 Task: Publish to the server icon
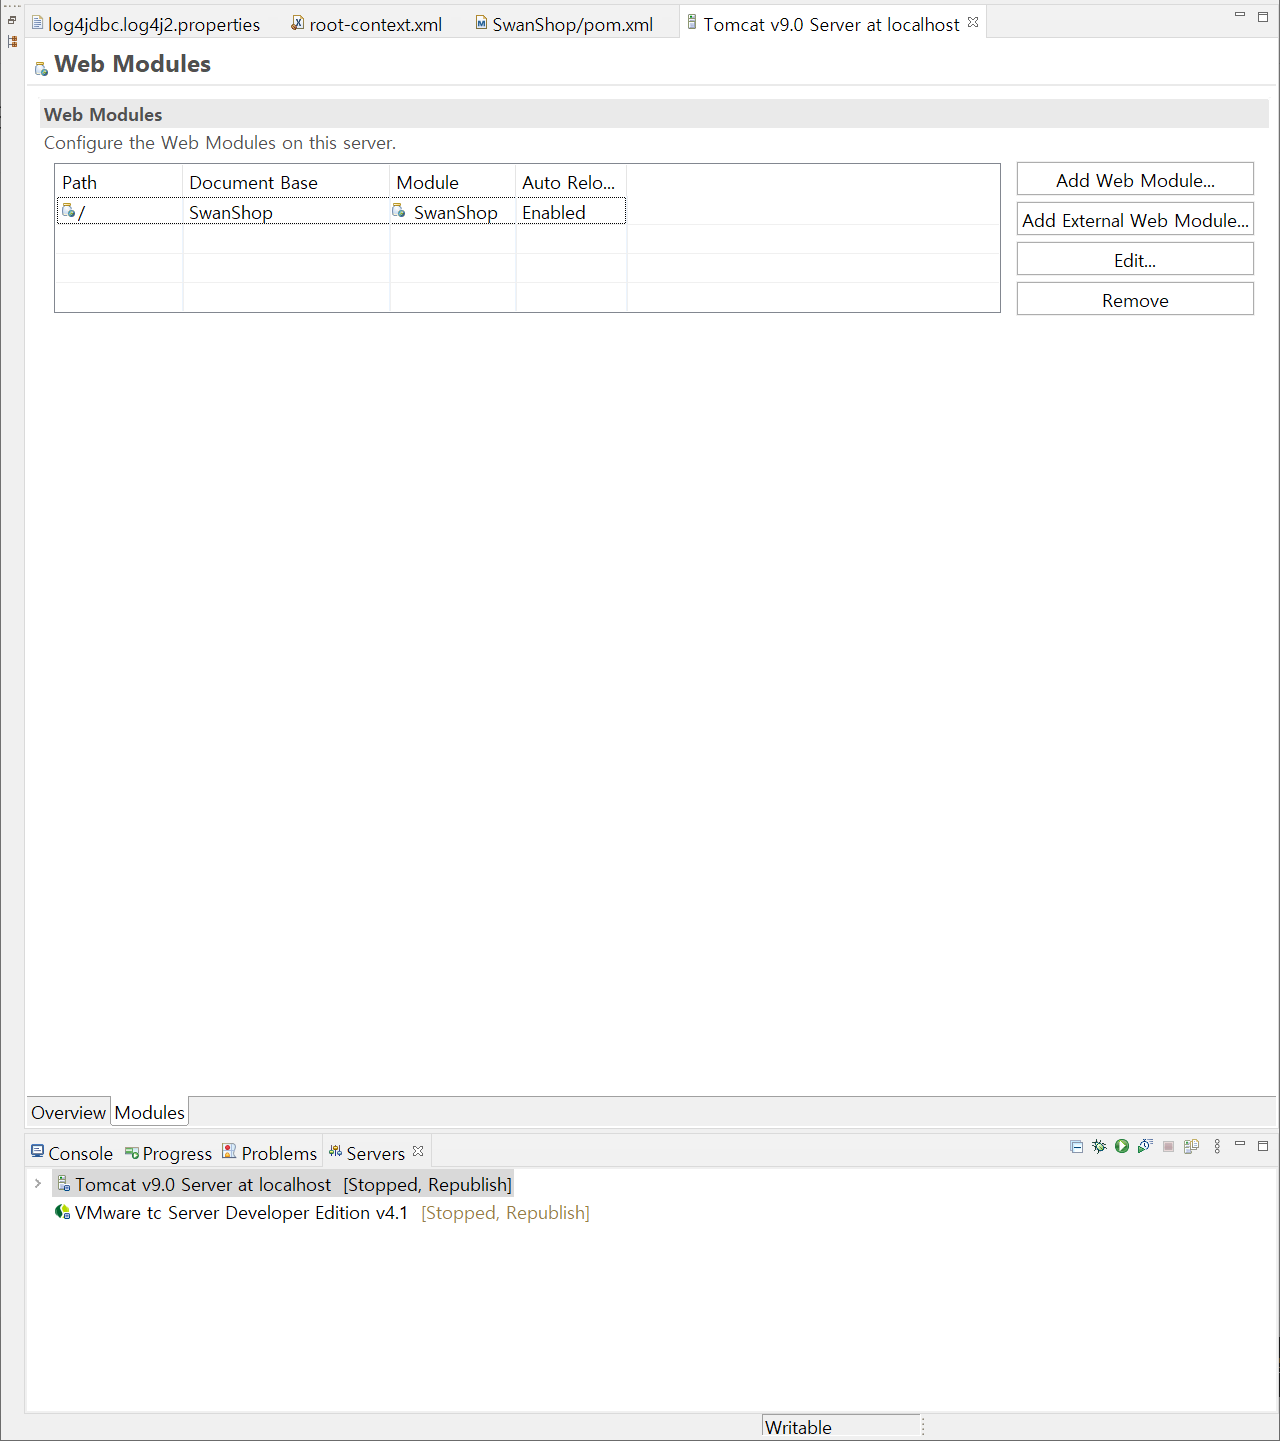pyautogui.click(x=1191, y=1146)
